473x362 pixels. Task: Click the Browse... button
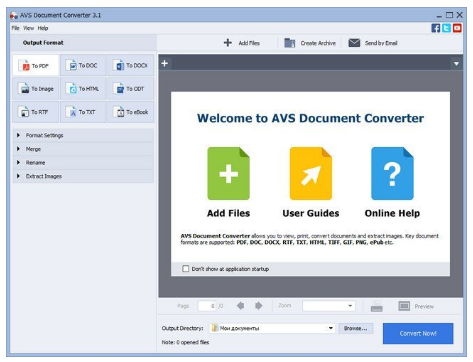(x=356, y=328)
